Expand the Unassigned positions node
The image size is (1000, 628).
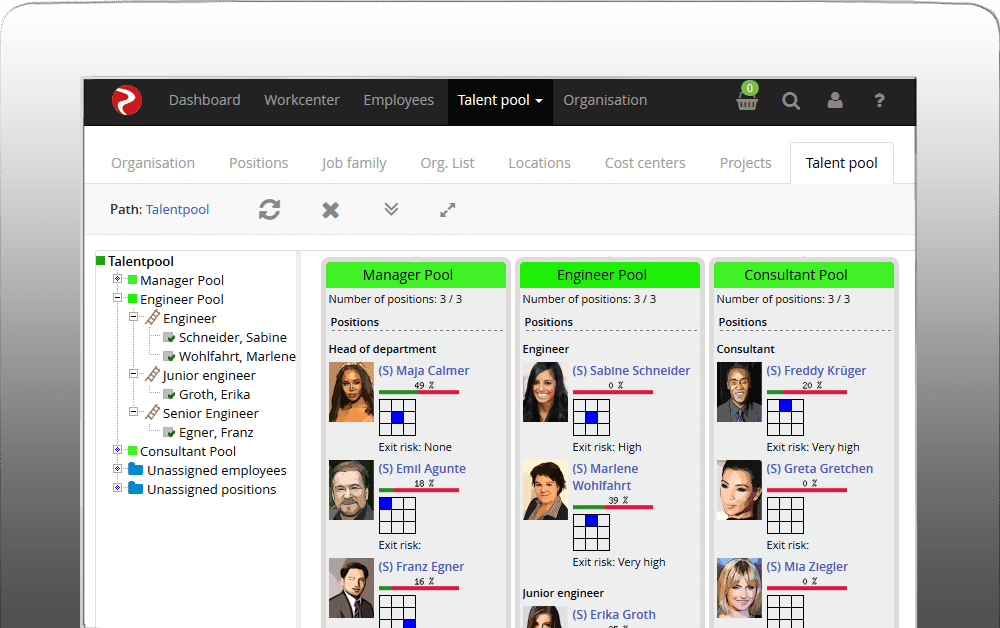(117, 488)
